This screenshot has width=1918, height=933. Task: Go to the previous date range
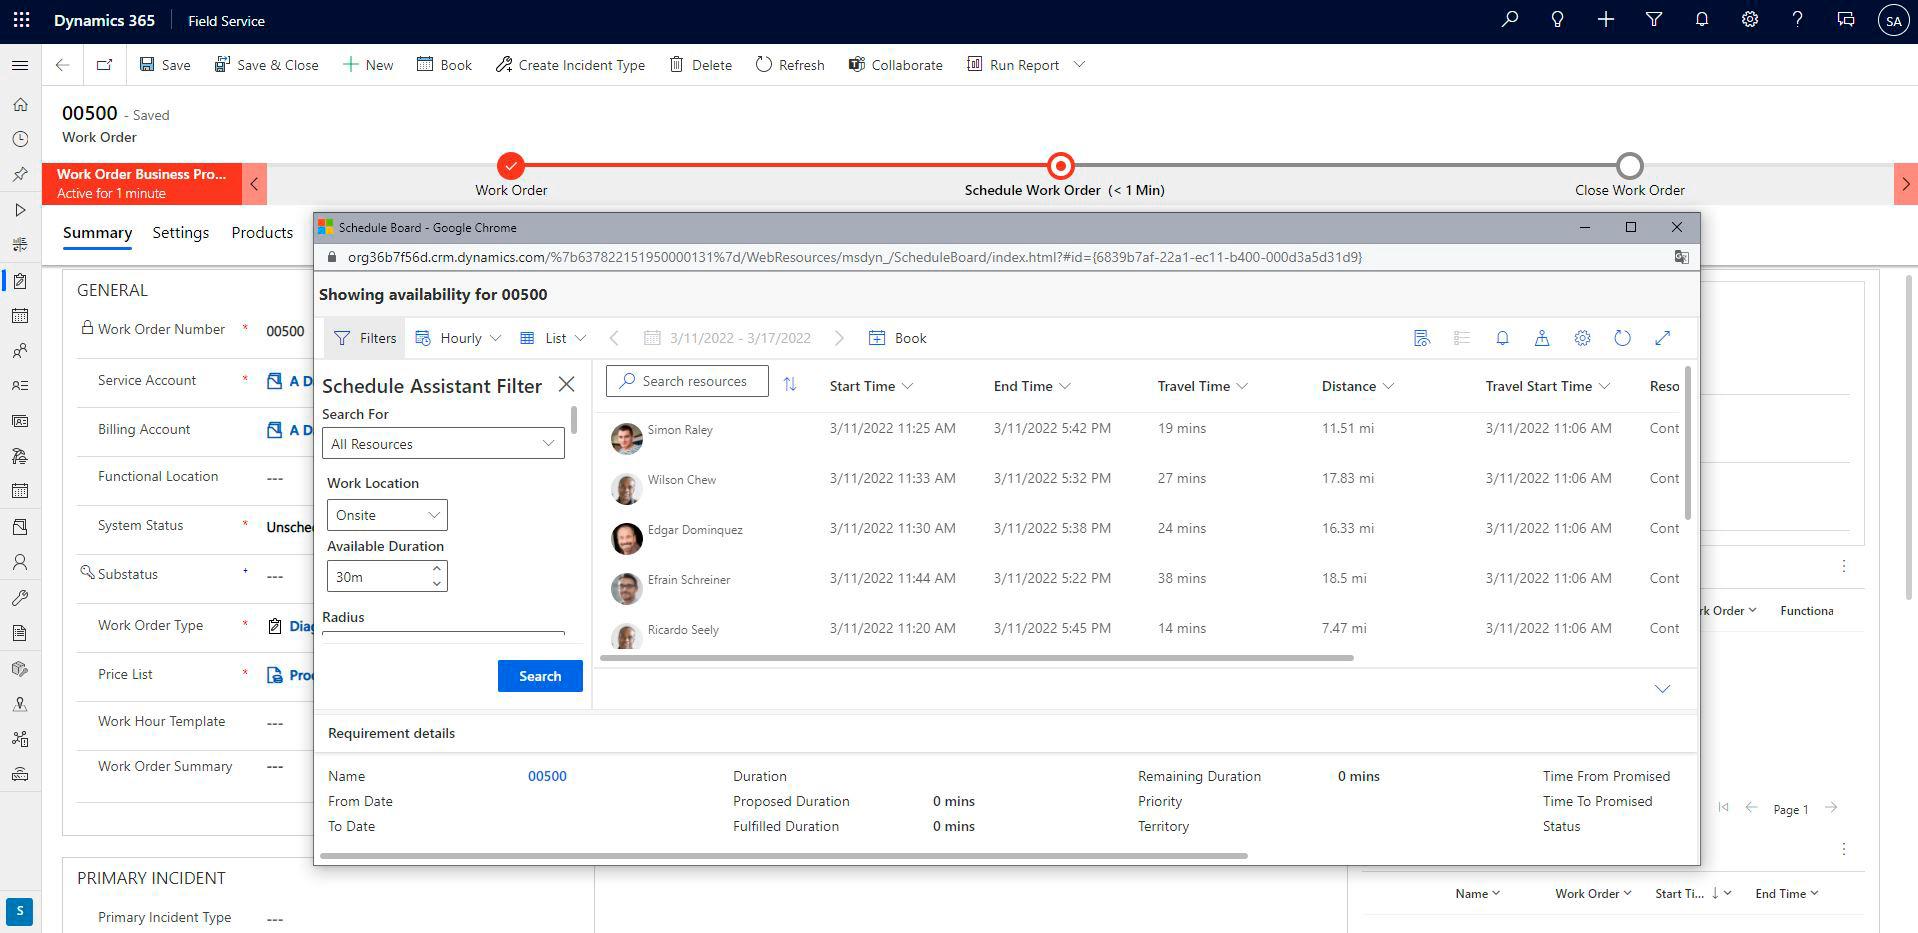(x=614, y=338)
